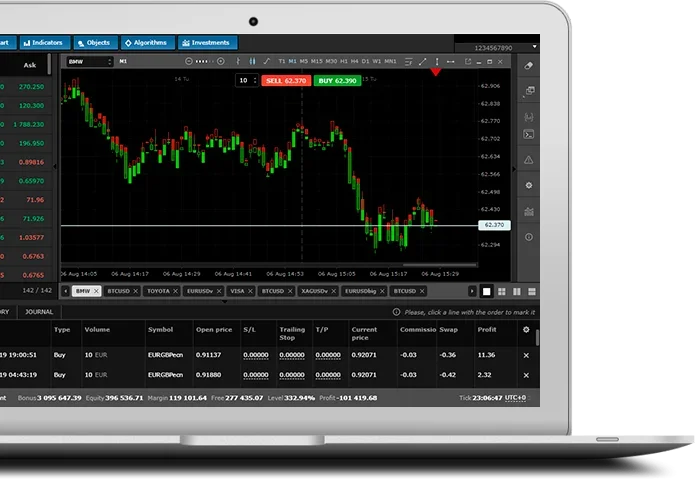Collapse the left market watch panel arrow
695x479 pixels.
click(55, 167)
